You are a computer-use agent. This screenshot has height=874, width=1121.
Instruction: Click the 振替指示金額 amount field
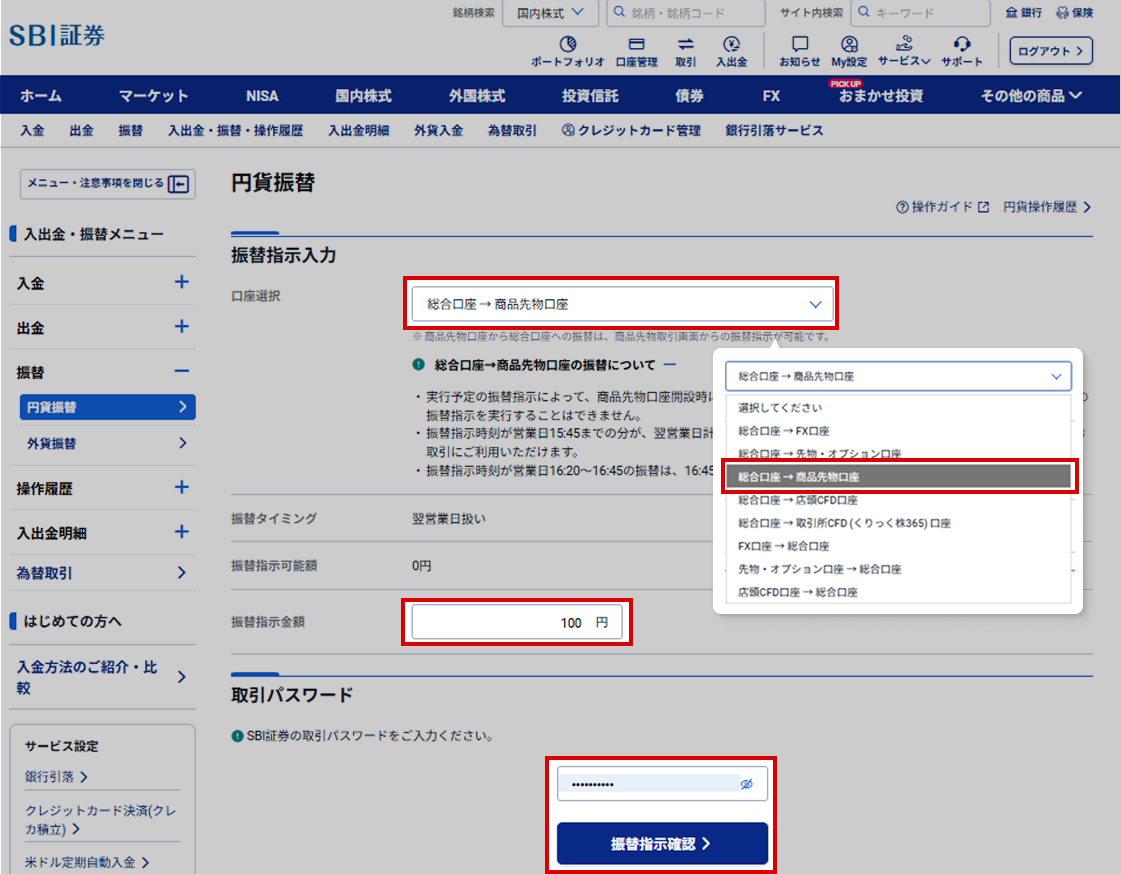tap(517, 622)
